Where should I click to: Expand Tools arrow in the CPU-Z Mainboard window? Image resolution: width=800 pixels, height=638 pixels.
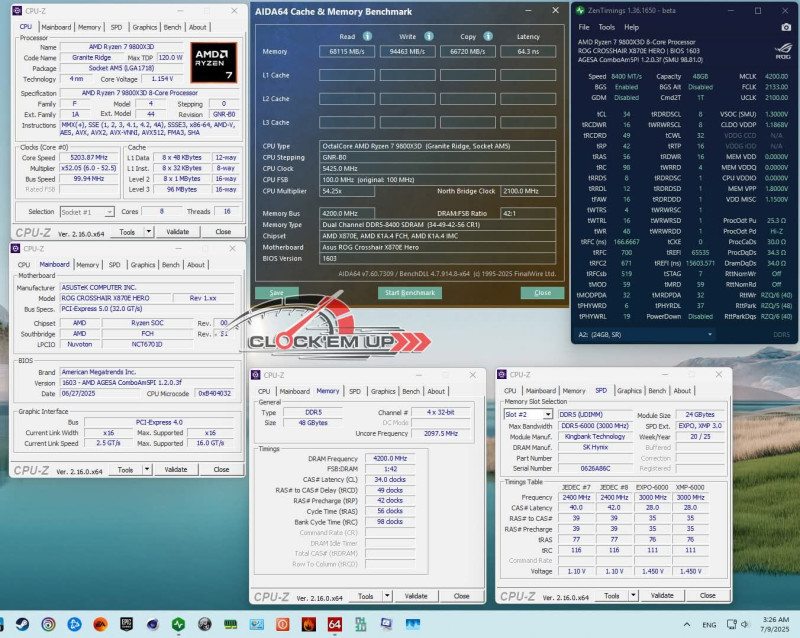[x=146, y=470]
